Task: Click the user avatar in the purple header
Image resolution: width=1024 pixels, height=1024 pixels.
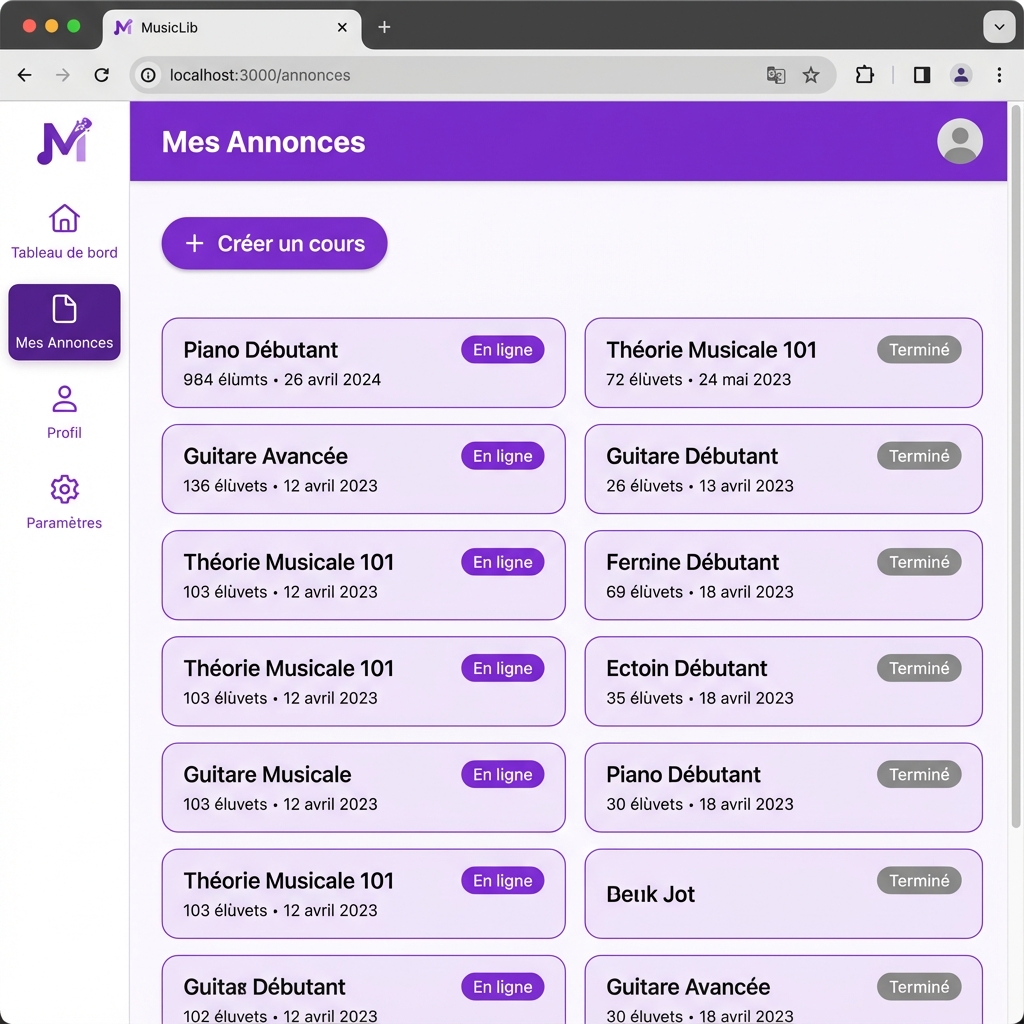Action: 959,141
